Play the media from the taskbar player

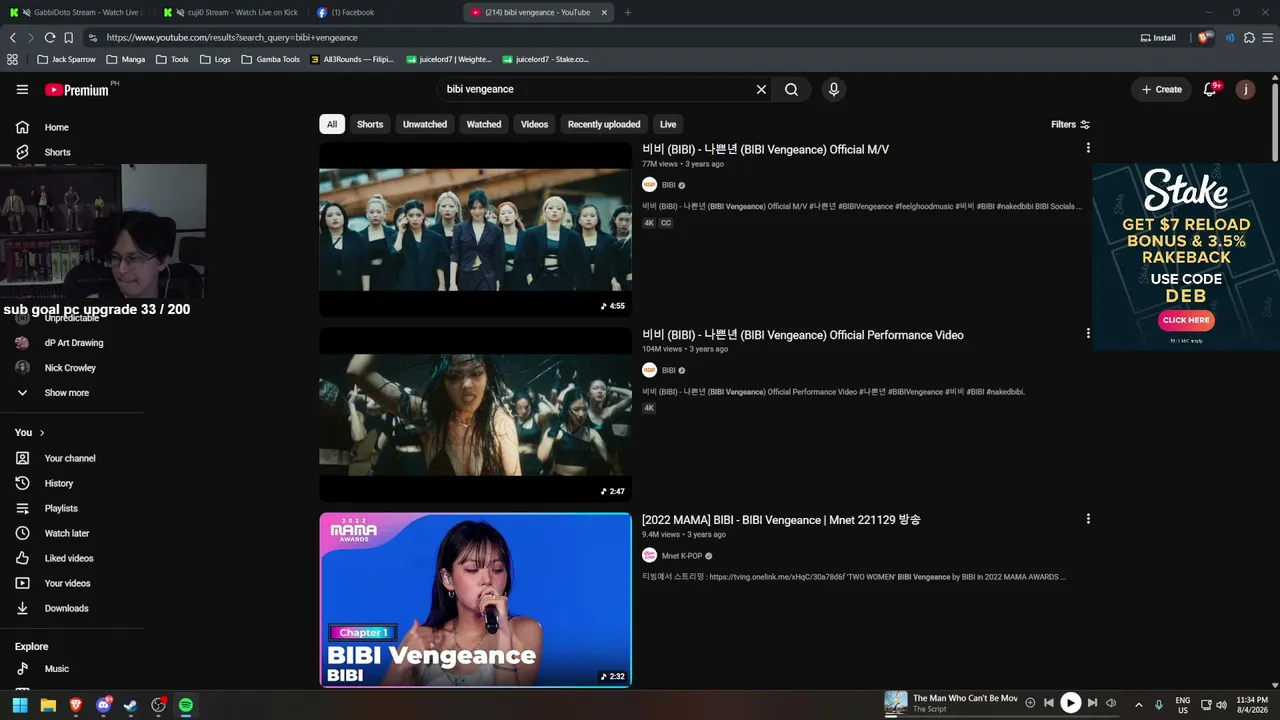(1070, 703)
